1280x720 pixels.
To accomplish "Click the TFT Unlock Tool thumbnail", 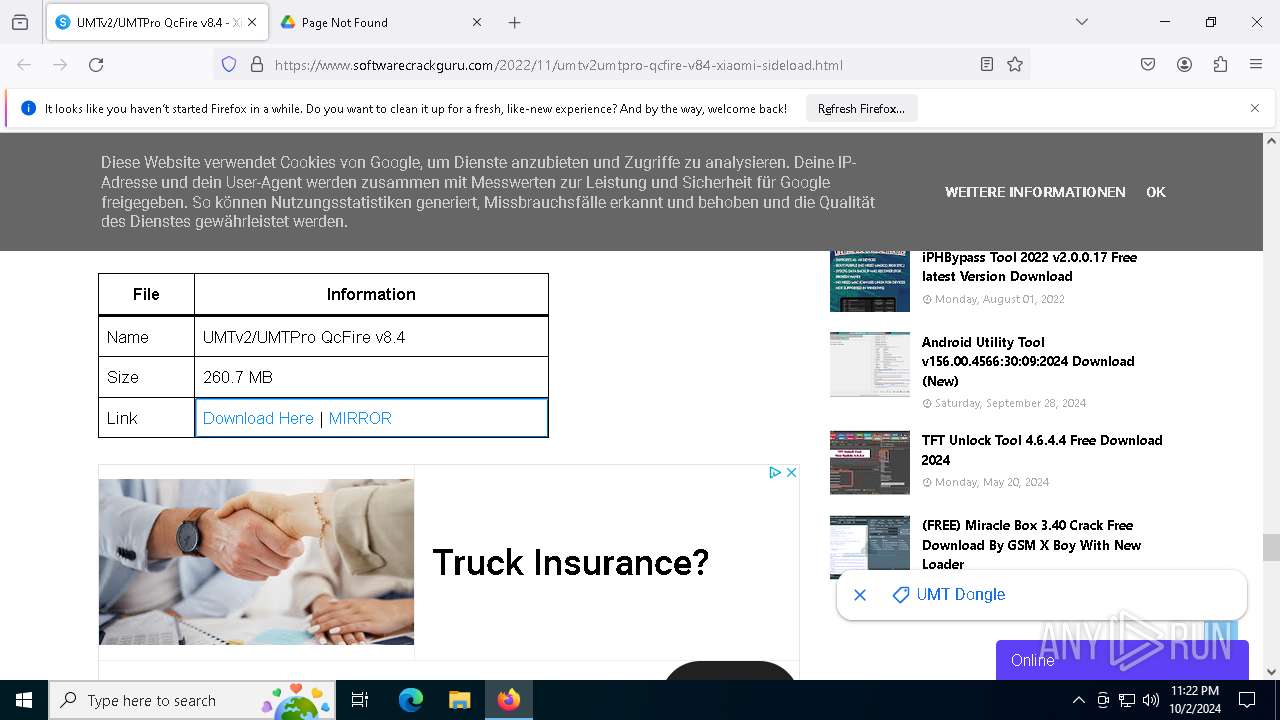I will [870, 462].
